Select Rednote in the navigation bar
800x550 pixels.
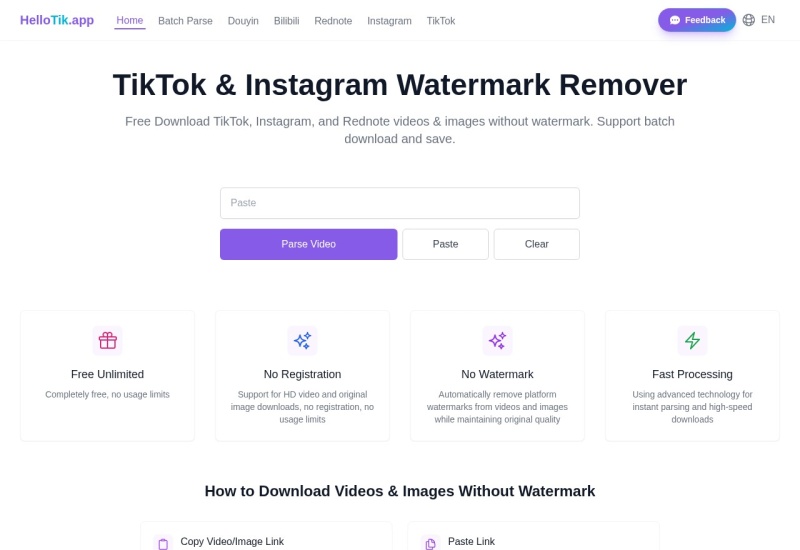333,21
